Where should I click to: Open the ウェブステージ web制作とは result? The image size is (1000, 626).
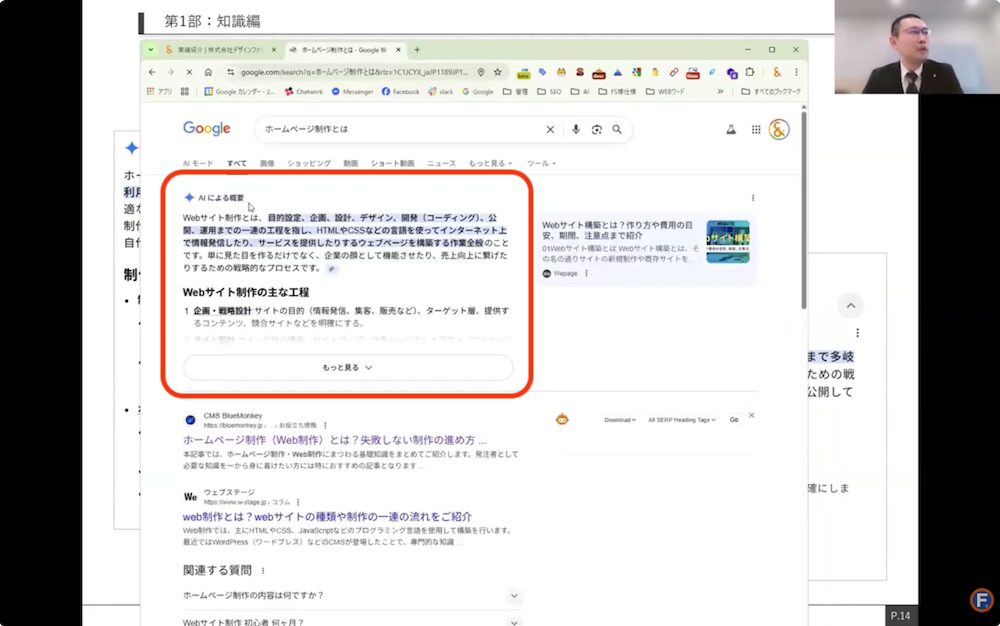[327, 516]
